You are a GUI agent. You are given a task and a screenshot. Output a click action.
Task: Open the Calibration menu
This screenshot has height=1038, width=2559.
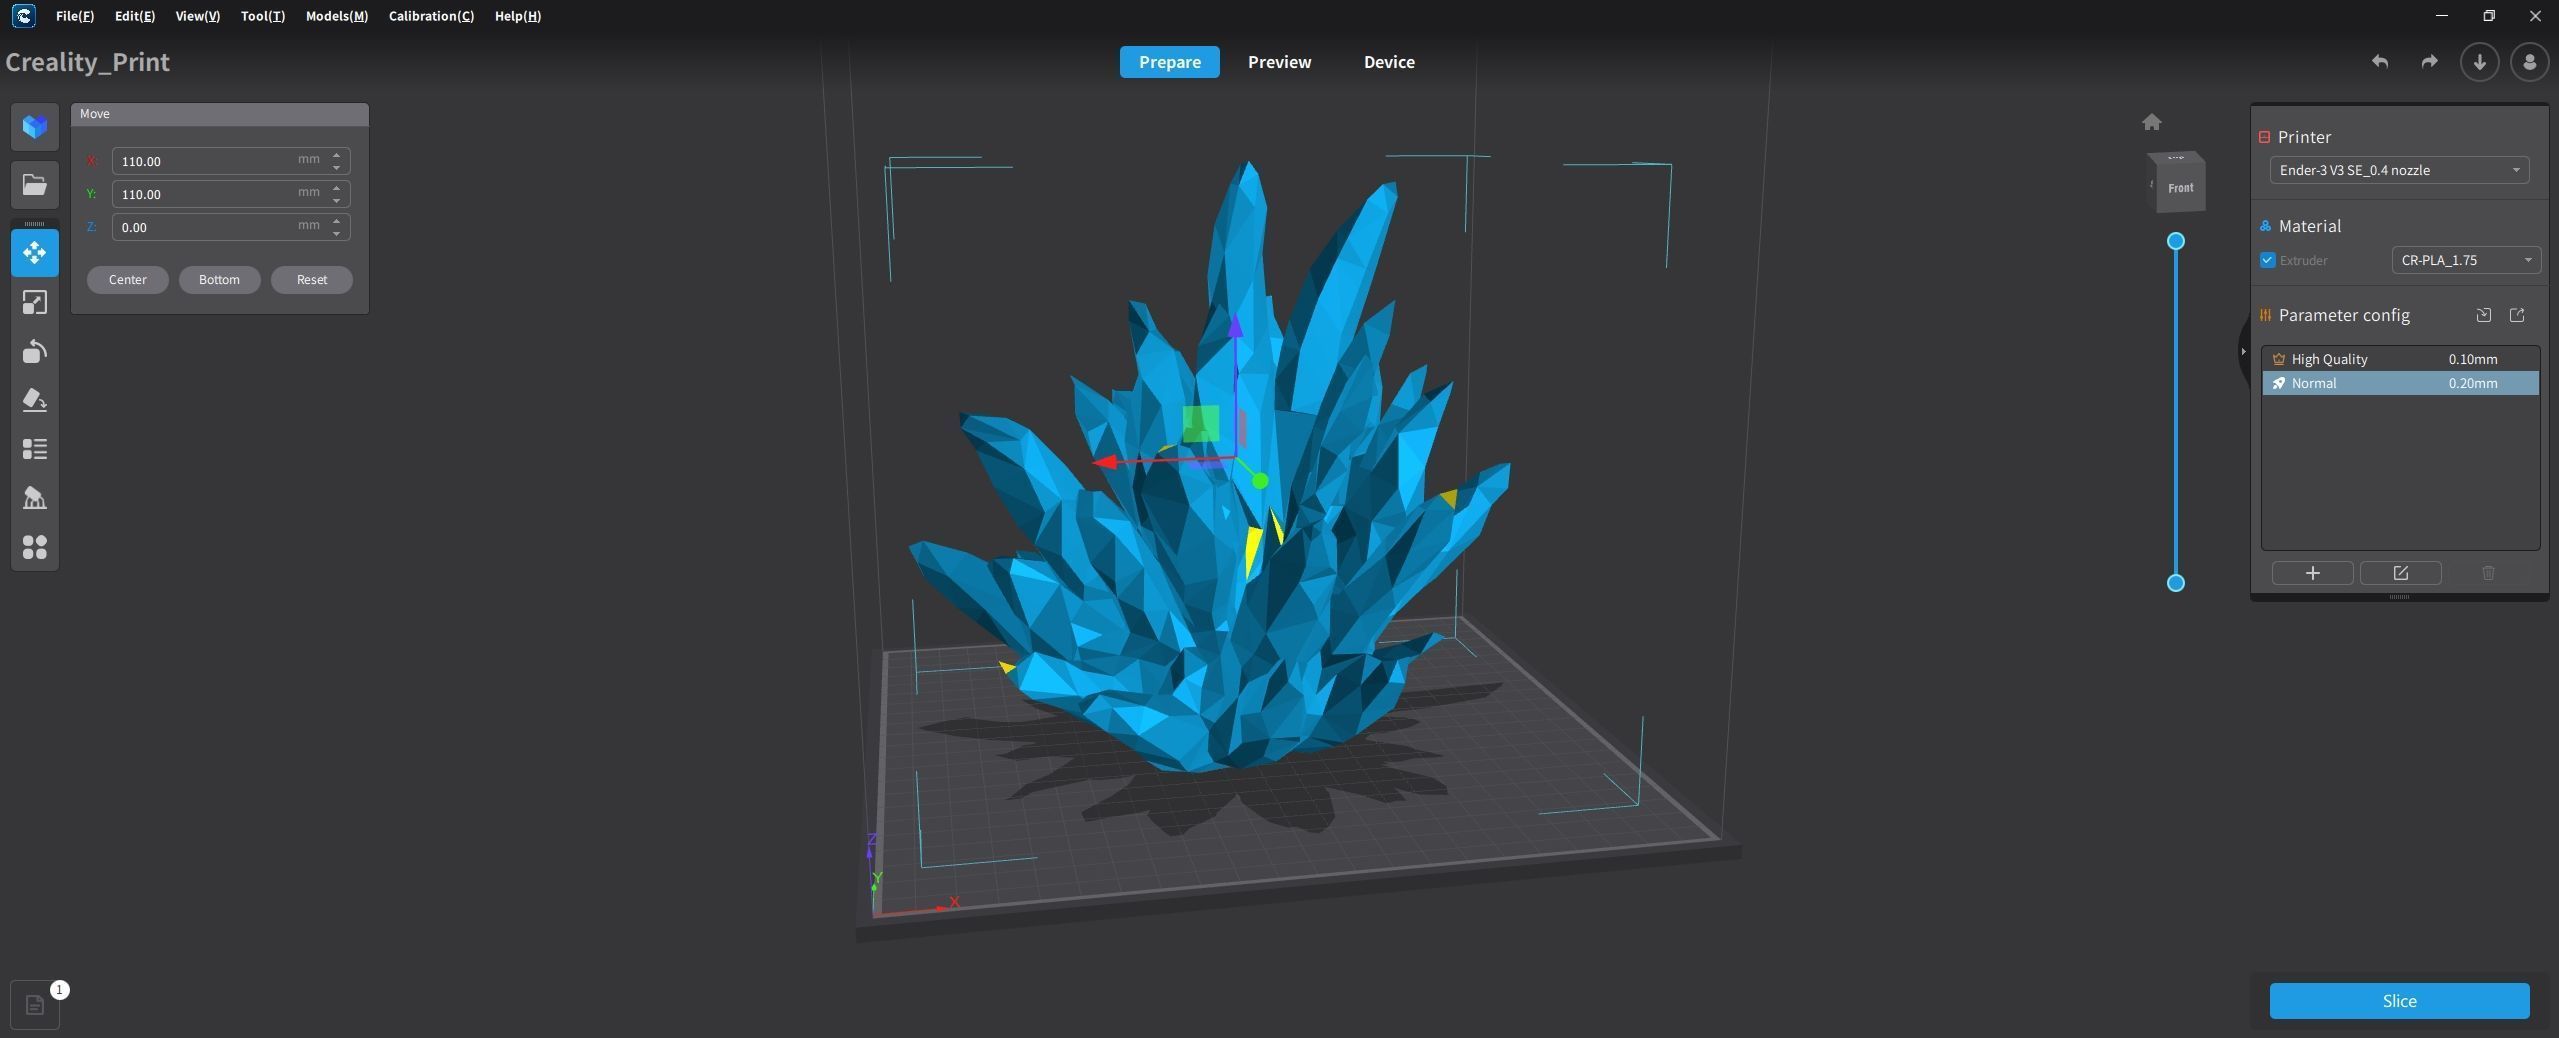(x=431, y=16)
